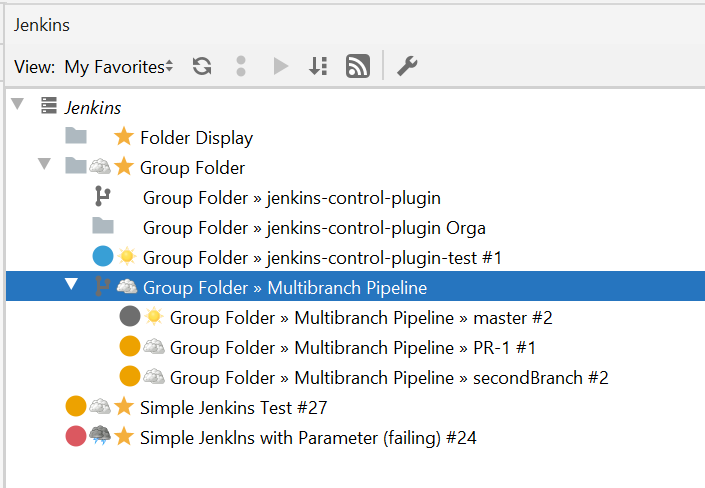
Task: Click blue status ball of jenkins-control-plugin-test
Action: click(103, 256)
